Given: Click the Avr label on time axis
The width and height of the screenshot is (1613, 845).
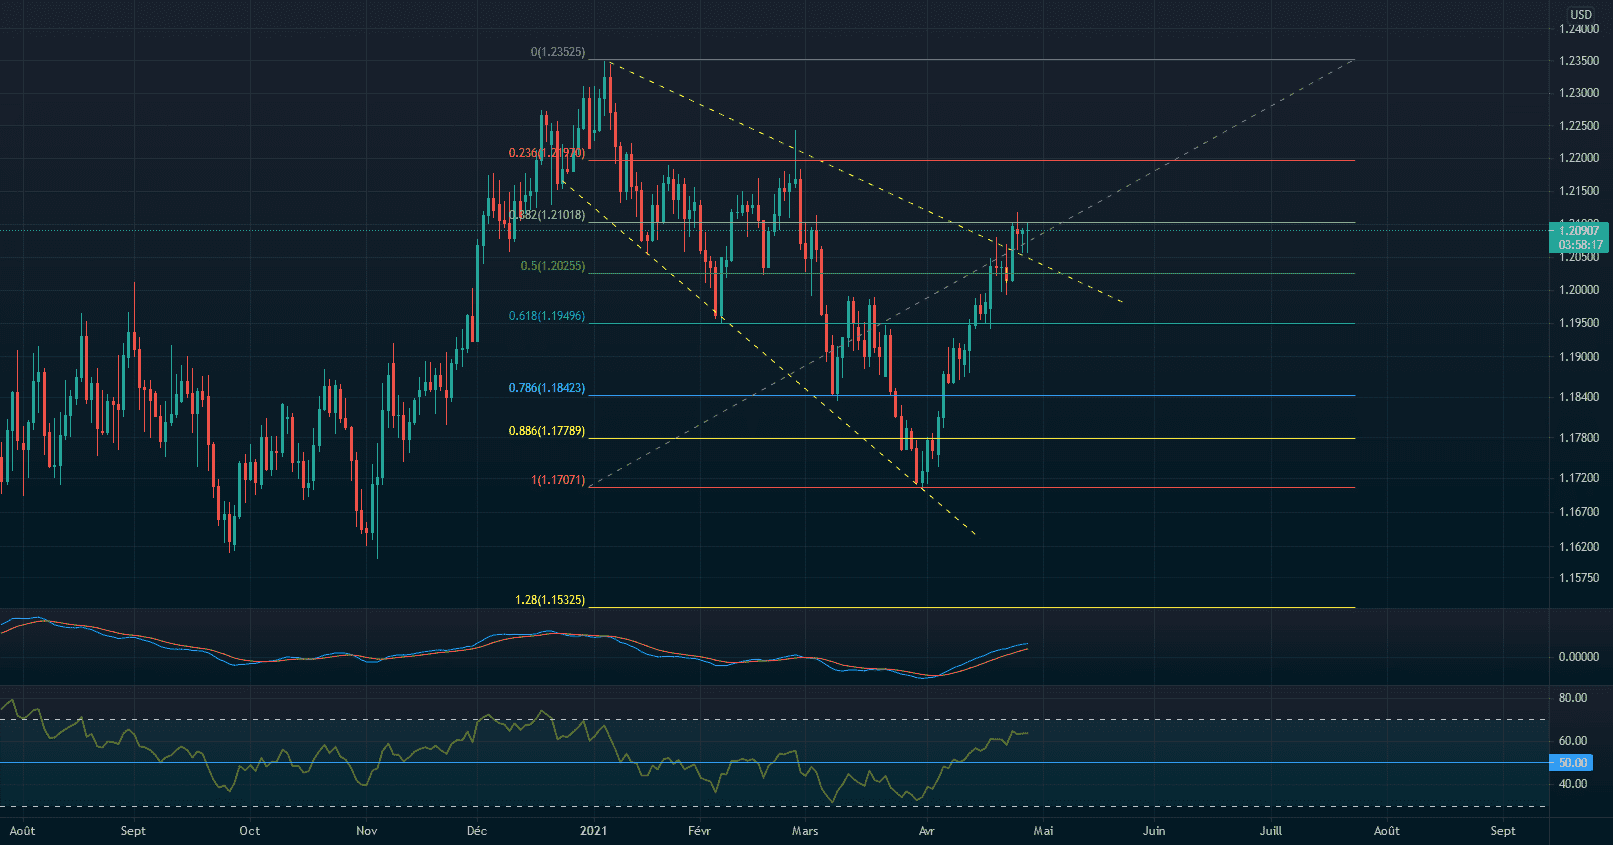Looking at the screenshot, I should pyautogui.click(x=926, y=831).
